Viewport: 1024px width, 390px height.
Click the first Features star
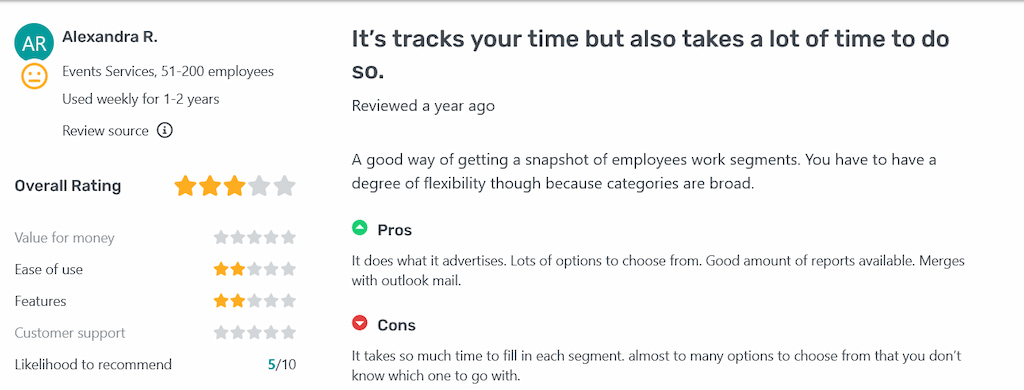point(221,301)
